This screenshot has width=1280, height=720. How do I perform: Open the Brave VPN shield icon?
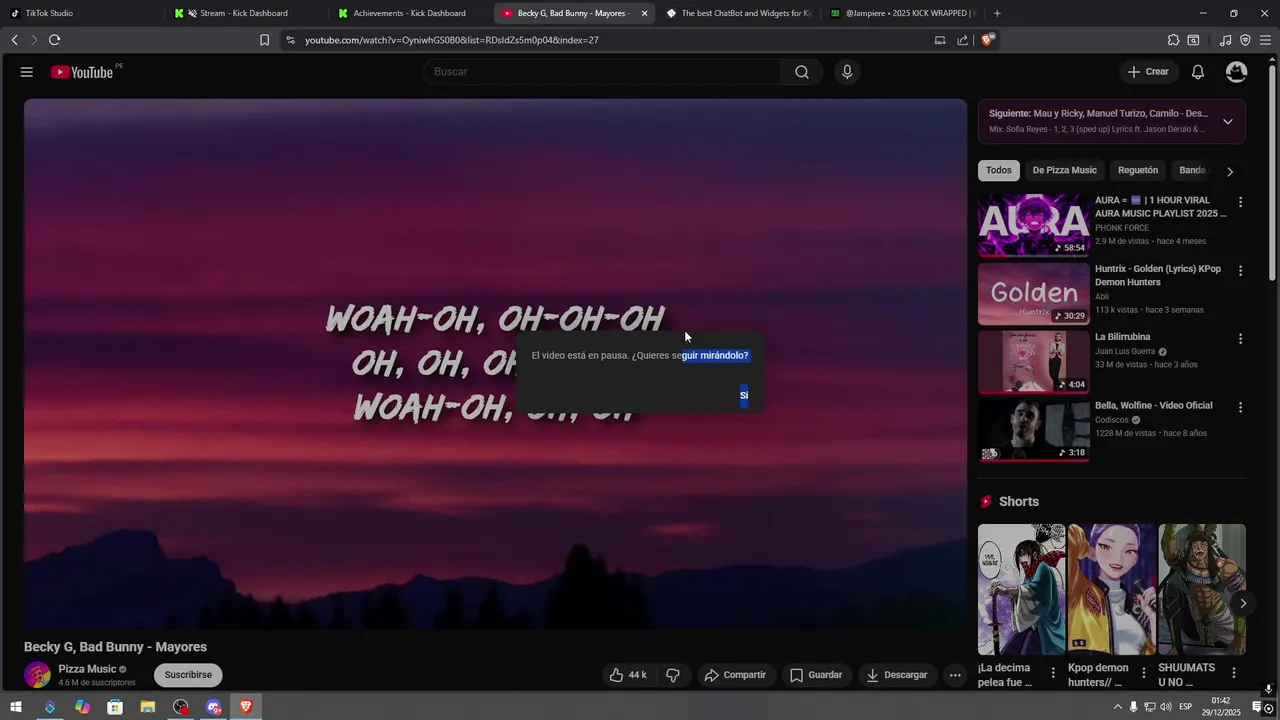1245,40
